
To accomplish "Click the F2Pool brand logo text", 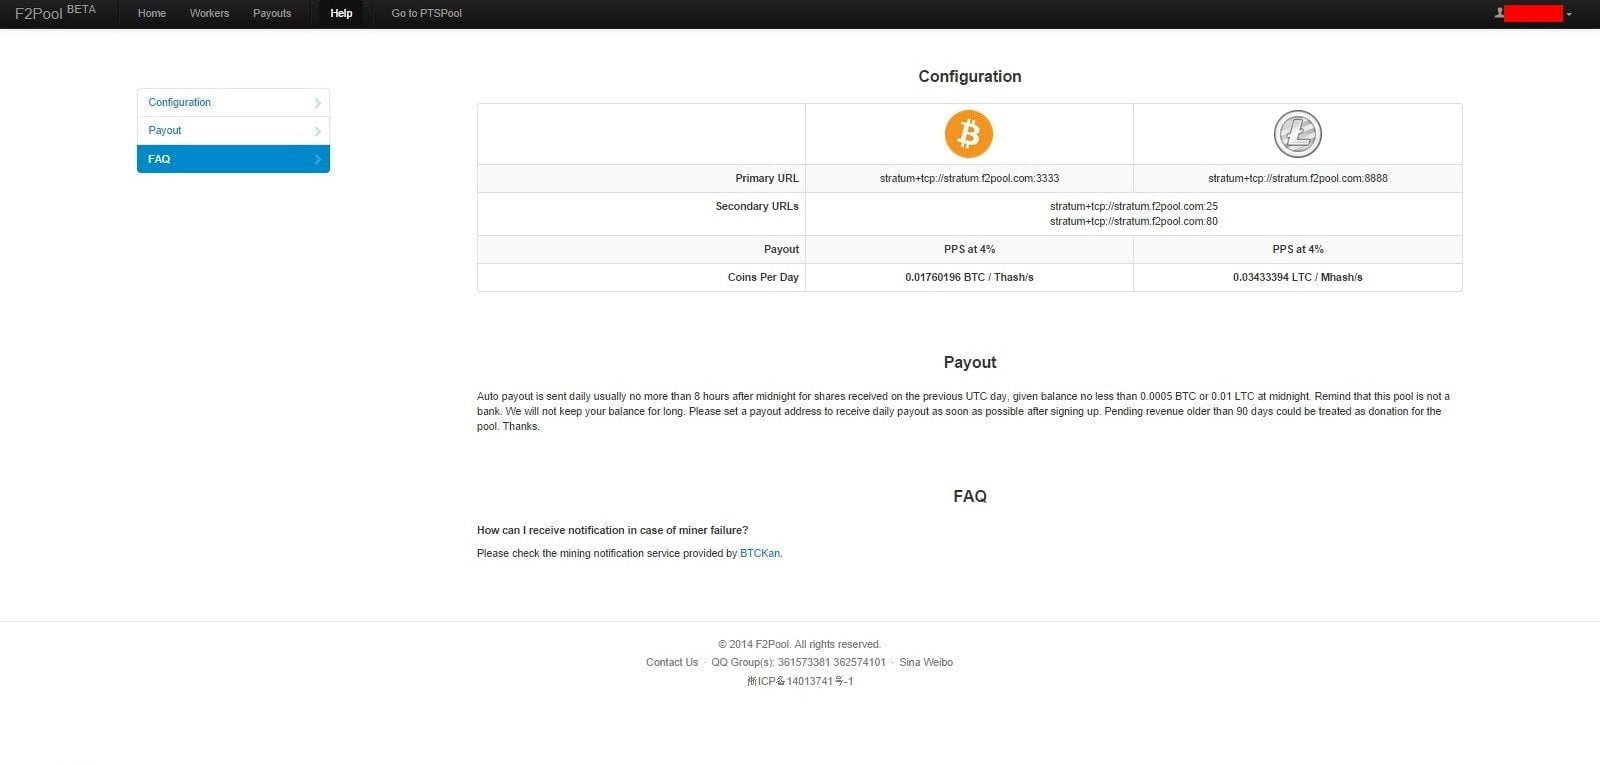I will (x=55, y=13).
